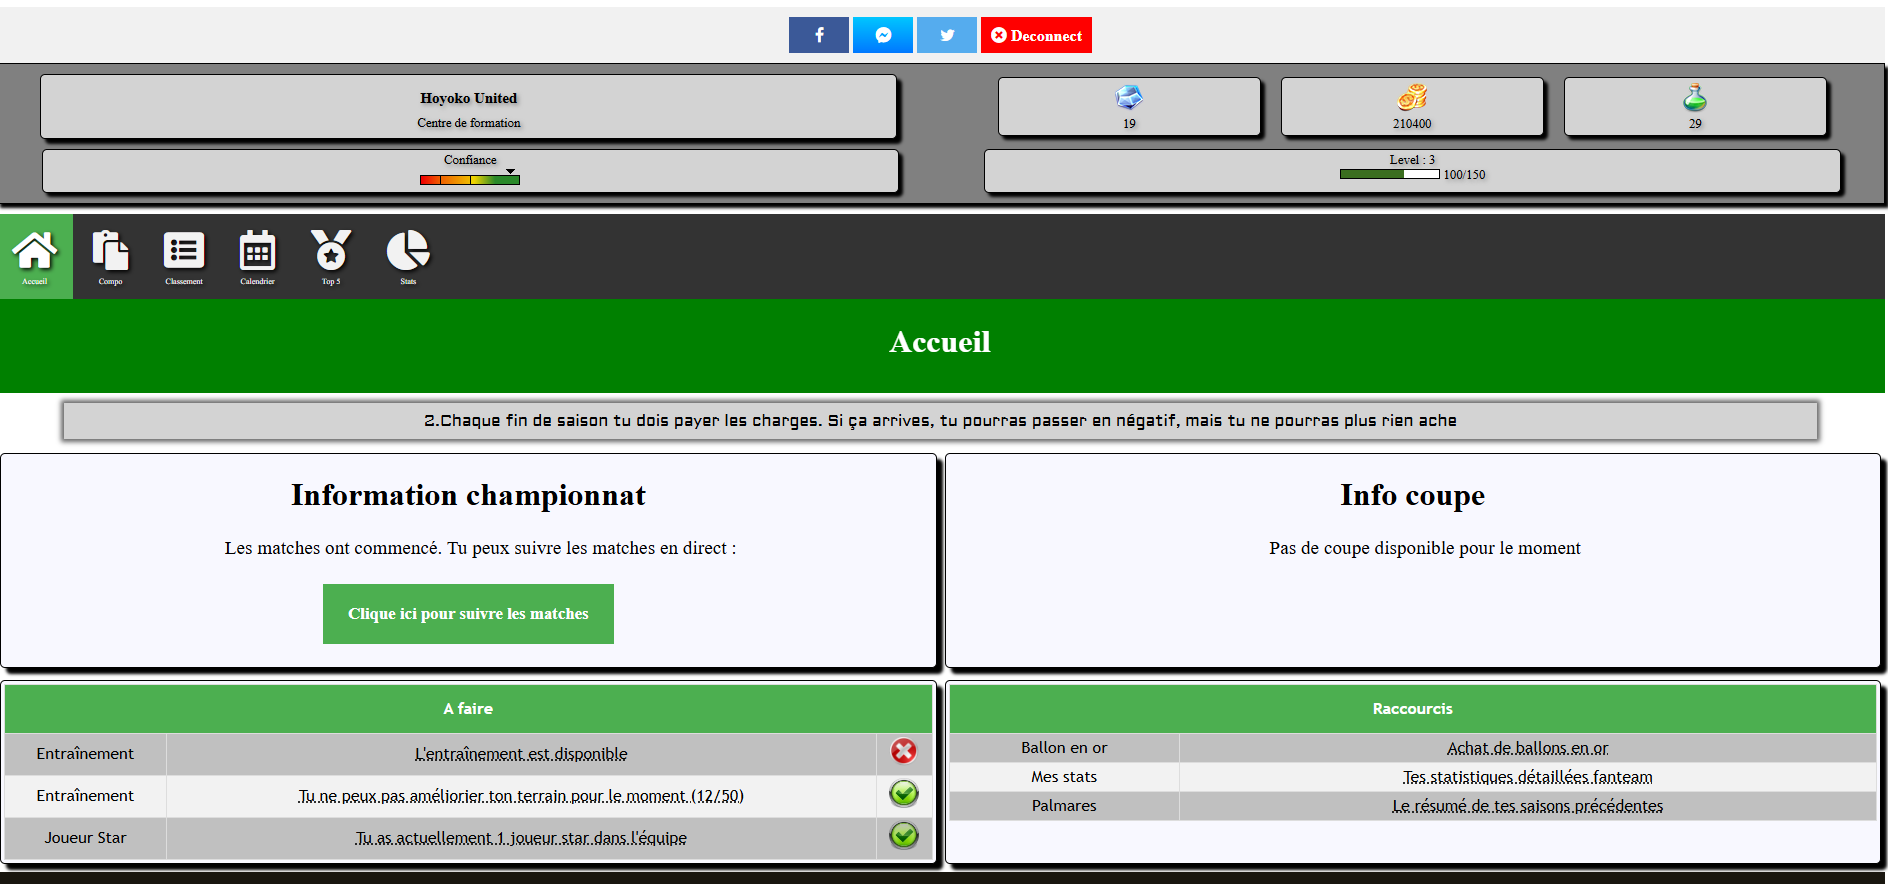Screen dimensions: 1888x884
Task: Click the Ballon en or row label
Action: pyautogui.click(x=1064, y=748)
